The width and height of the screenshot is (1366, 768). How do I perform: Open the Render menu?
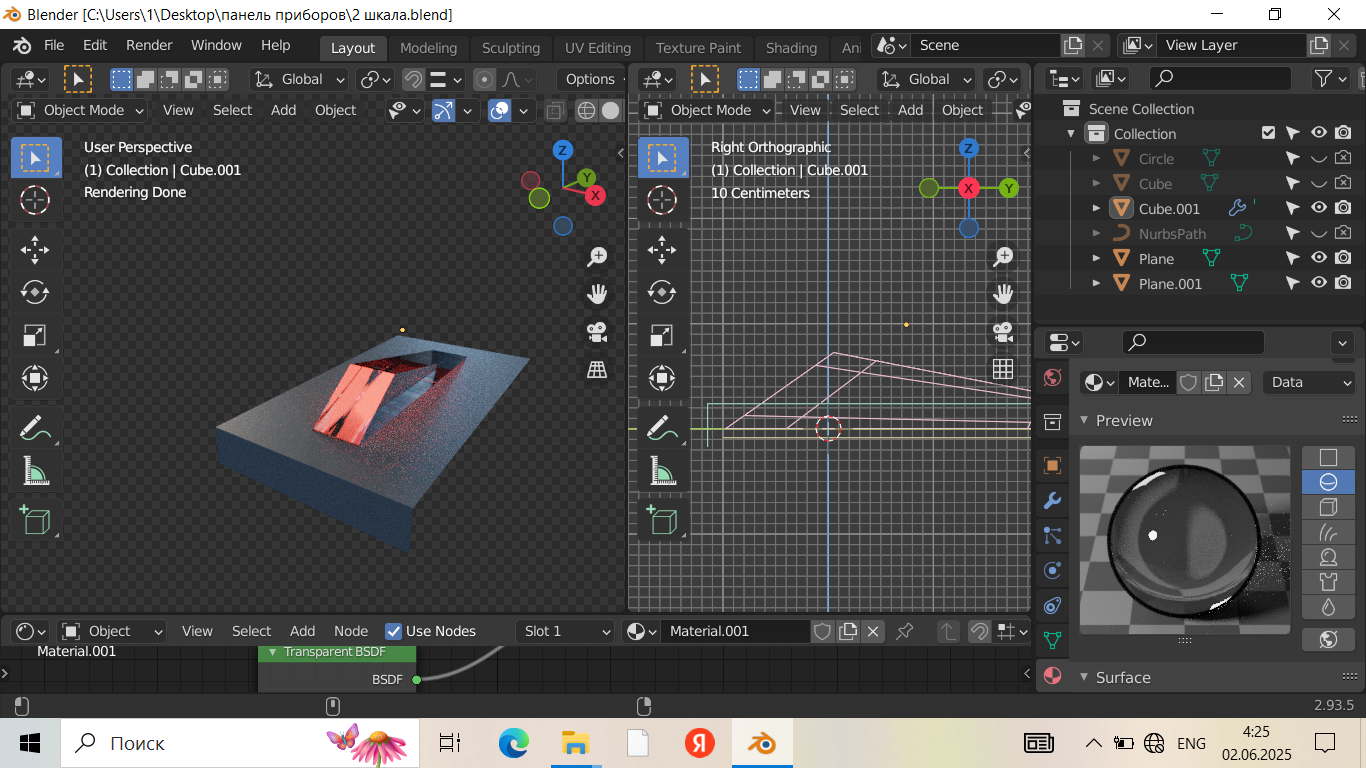(x=149, y=45)
